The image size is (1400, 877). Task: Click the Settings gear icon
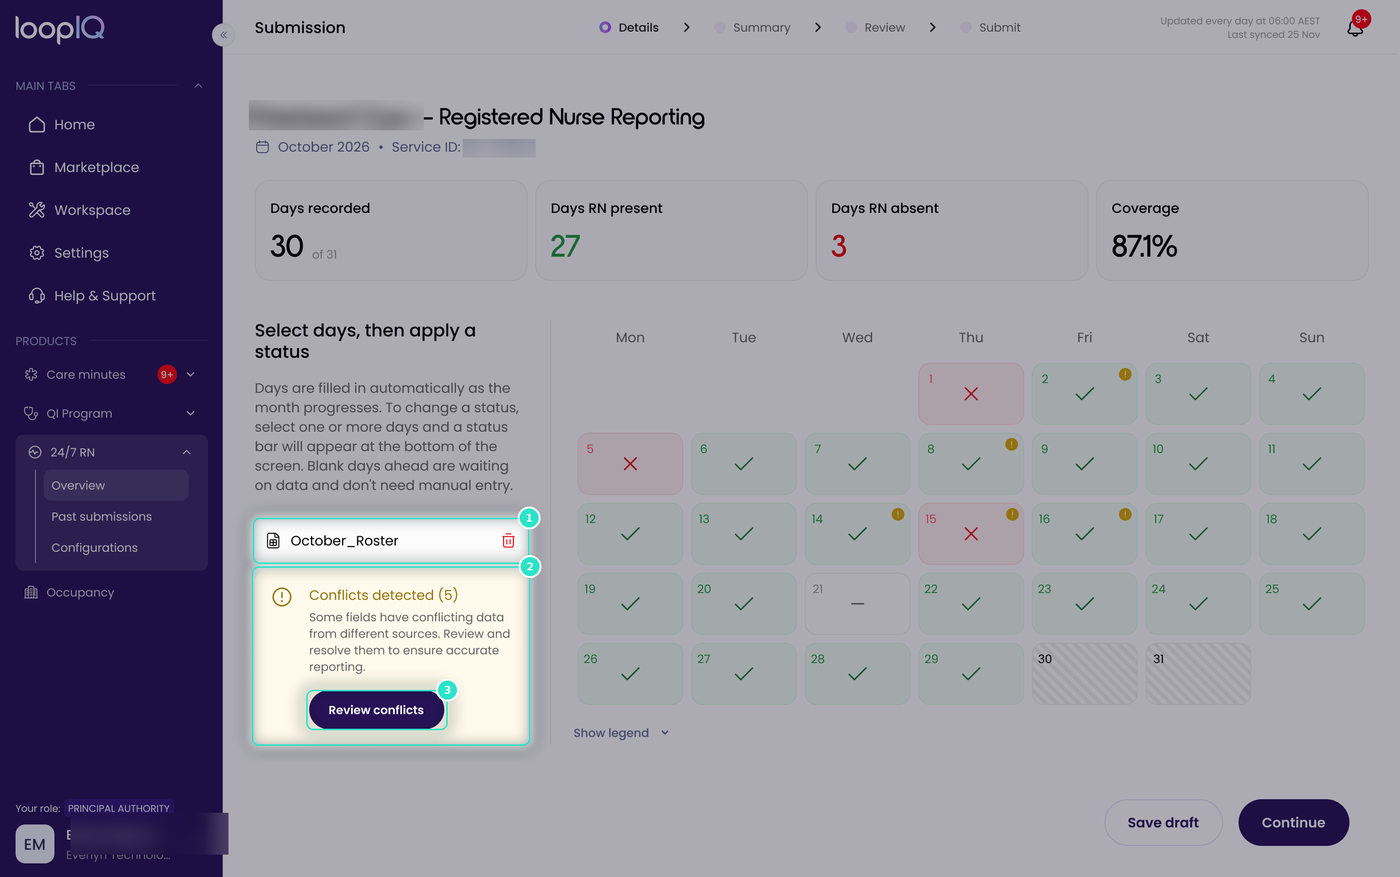tap(37, 253)
